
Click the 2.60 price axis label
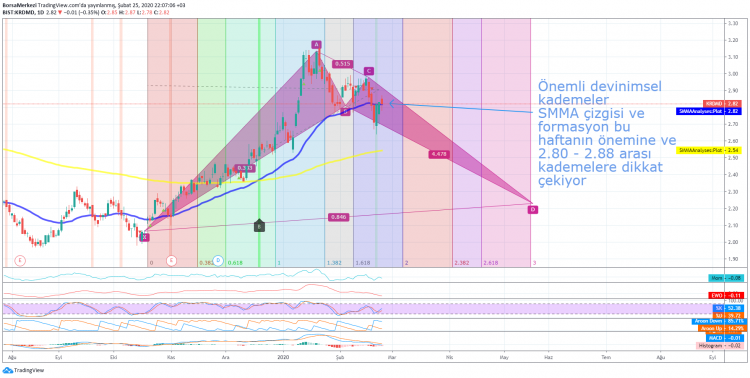click(x=734, y=141)
